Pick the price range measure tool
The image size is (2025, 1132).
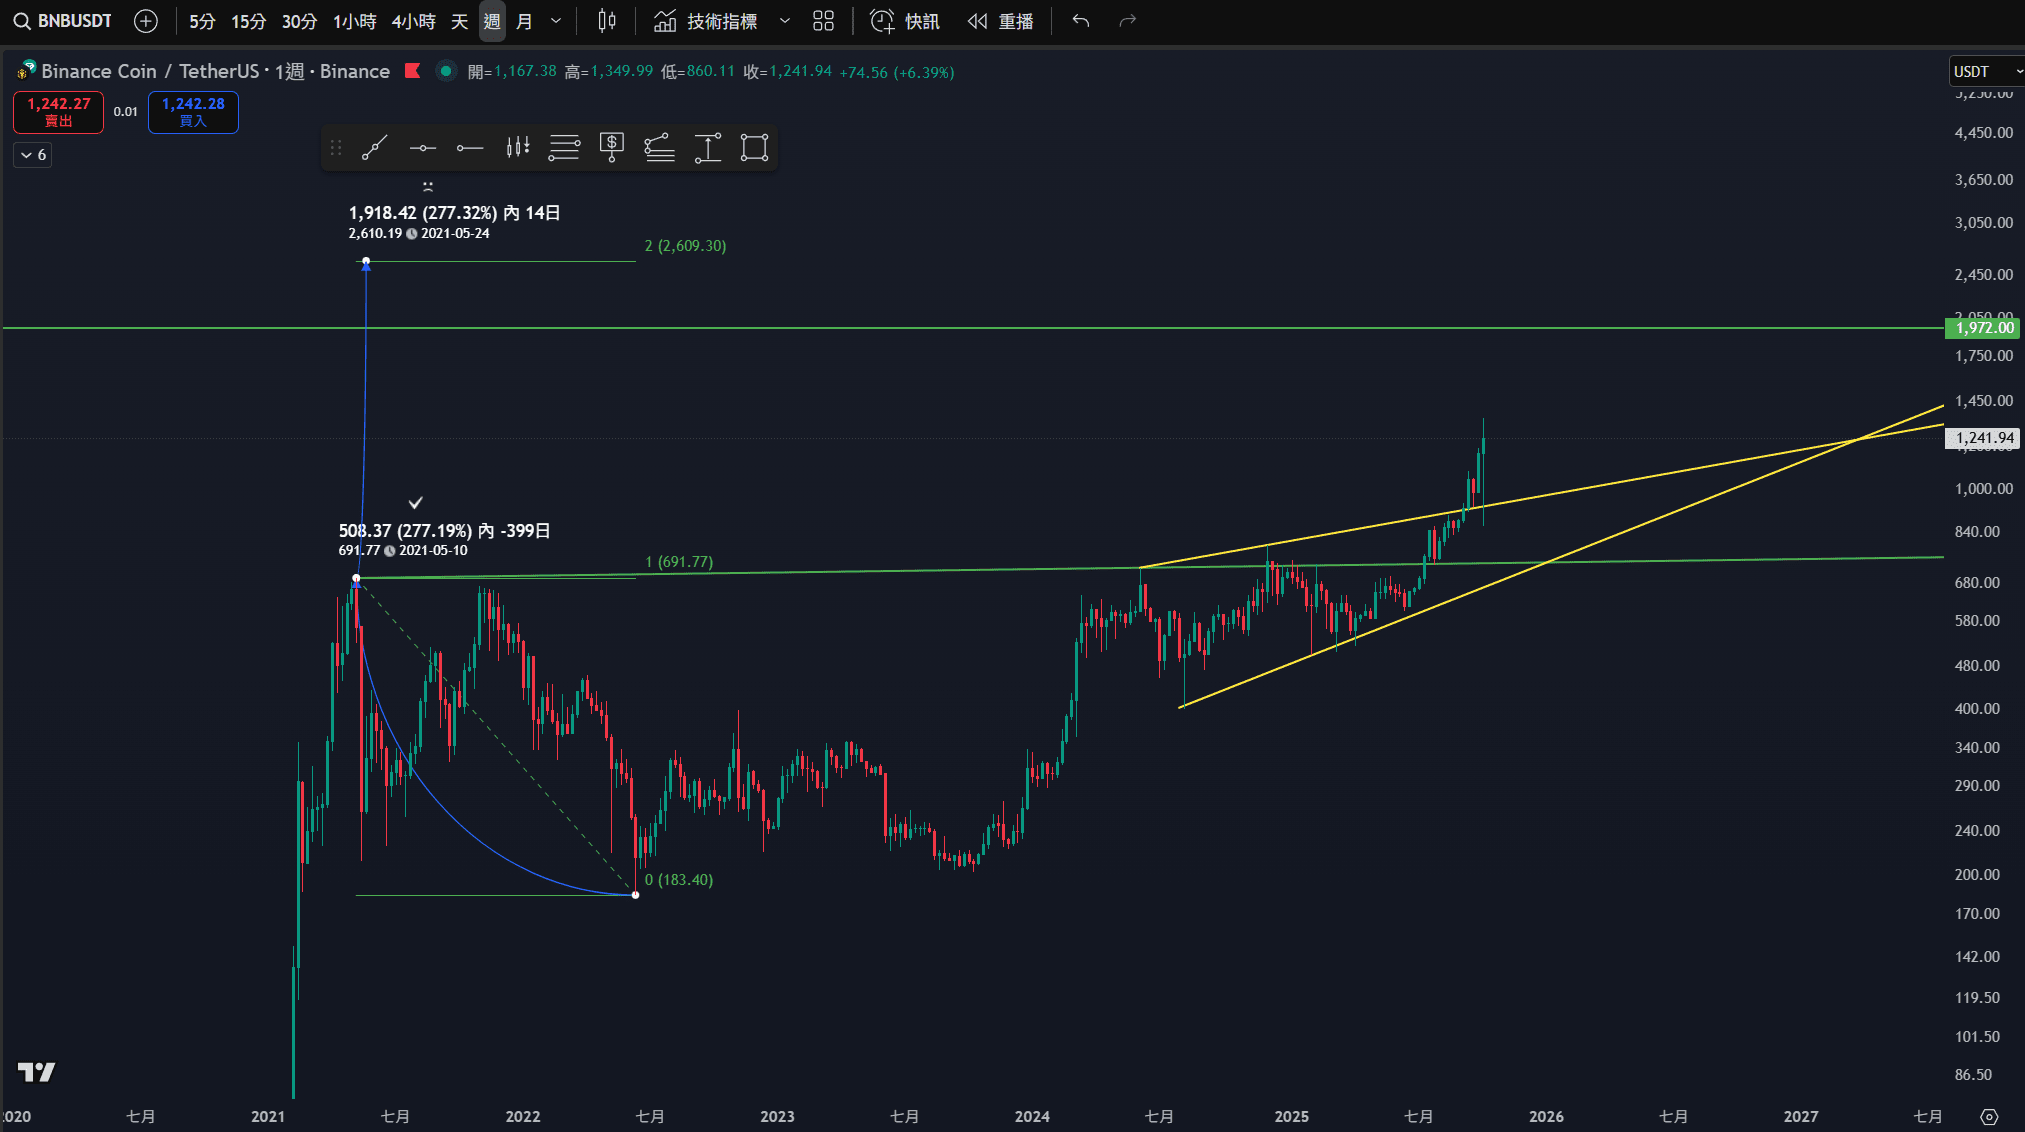707,148
